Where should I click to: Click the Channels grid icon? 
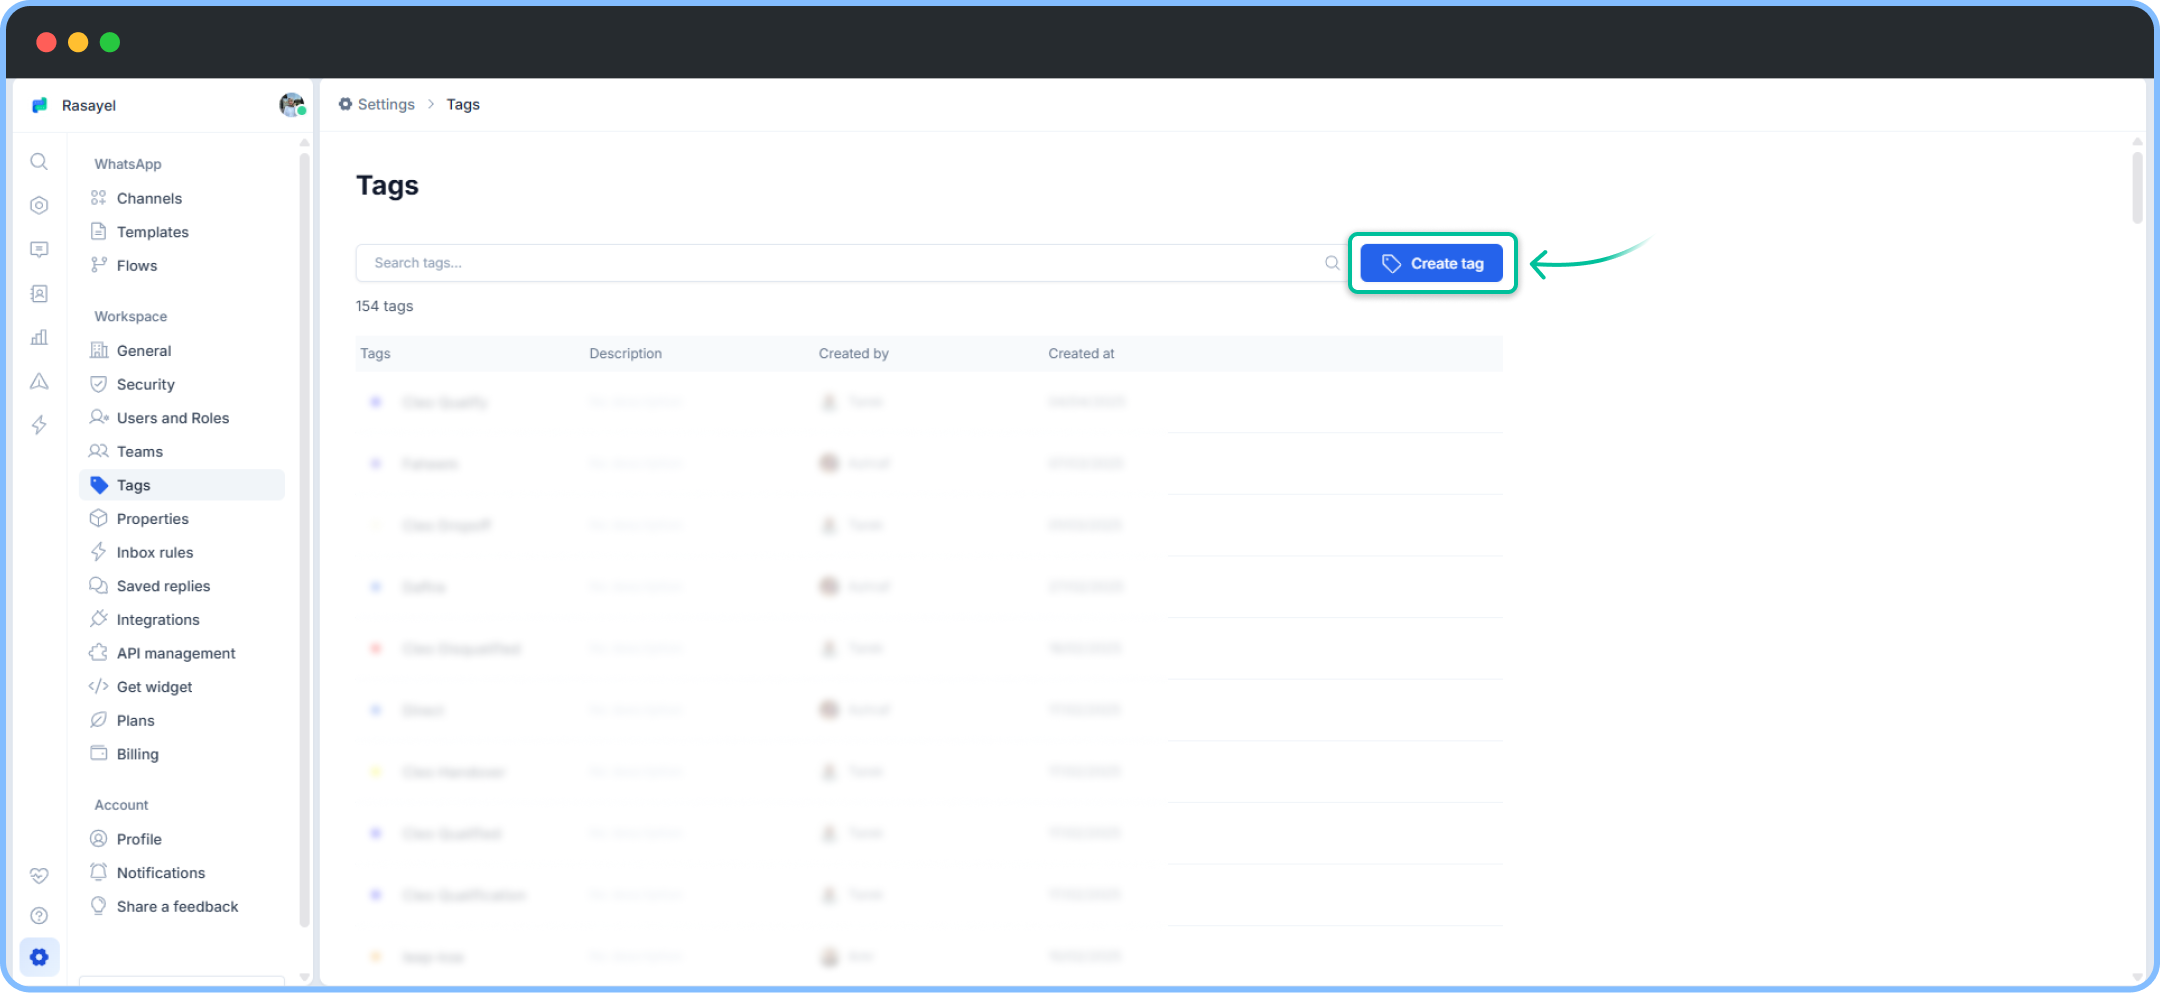[98, 198]
